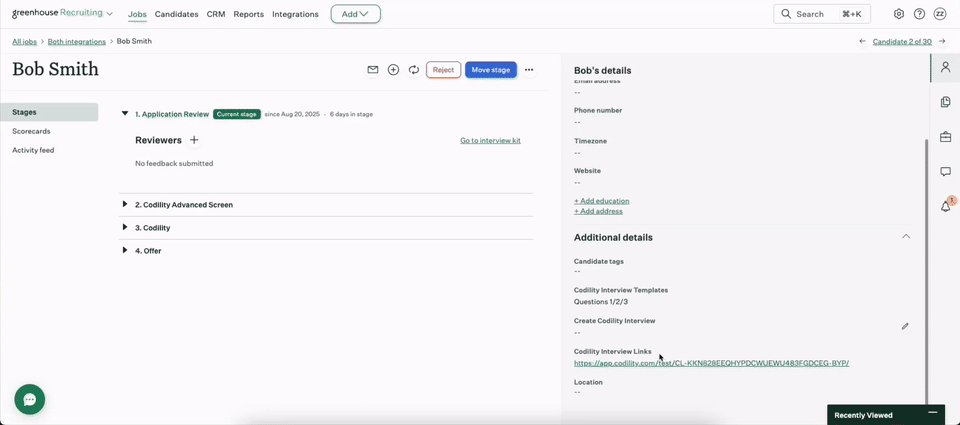
Task: Click the Current stage badge
Action: tap(237, 114)
